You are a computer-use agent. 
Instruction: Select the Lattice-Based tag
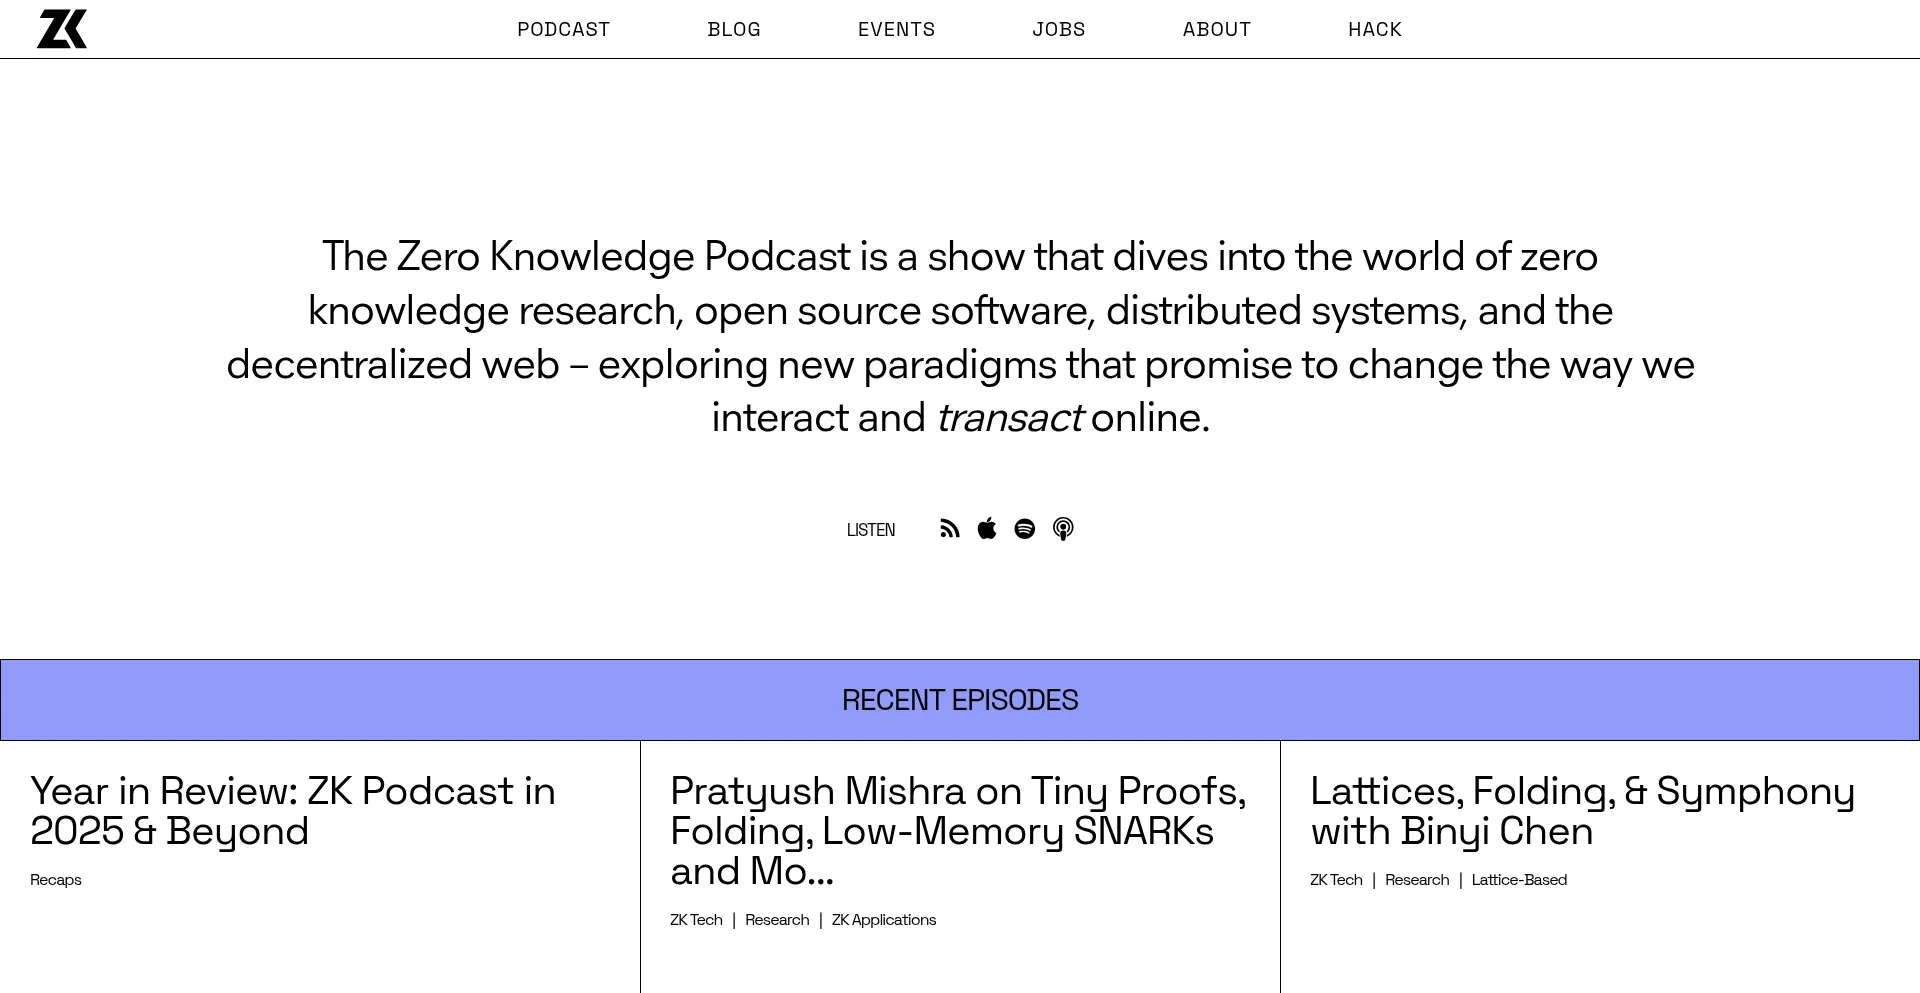click(x=1519, y=879)
